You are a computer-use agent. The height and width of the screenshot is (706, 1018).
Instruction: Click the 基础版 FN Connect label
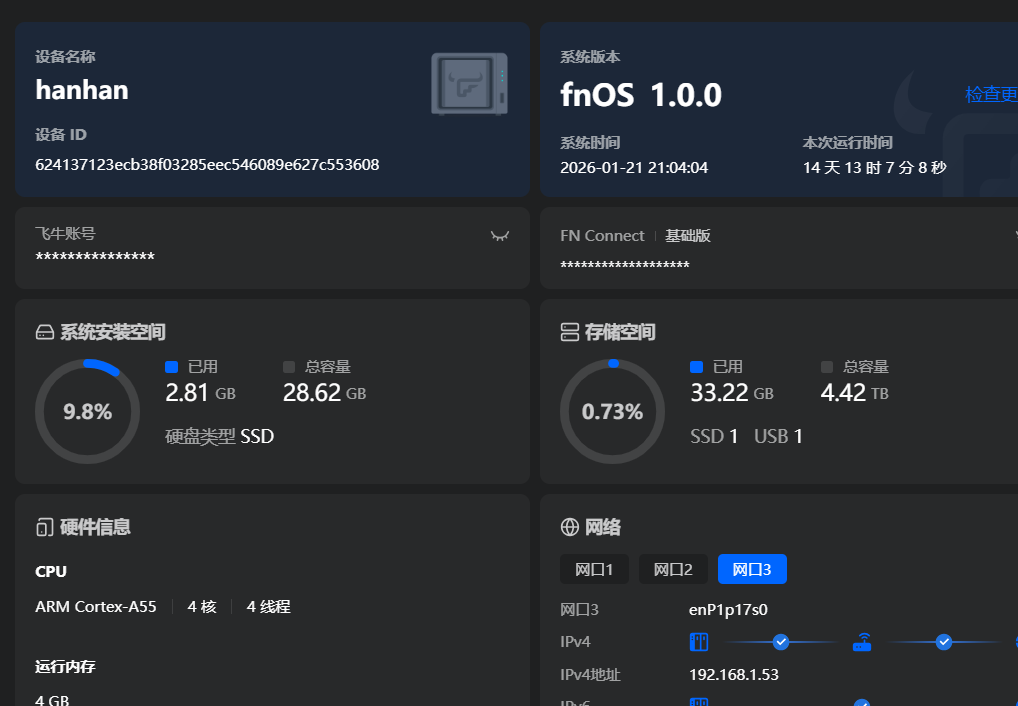pos(688,236)
